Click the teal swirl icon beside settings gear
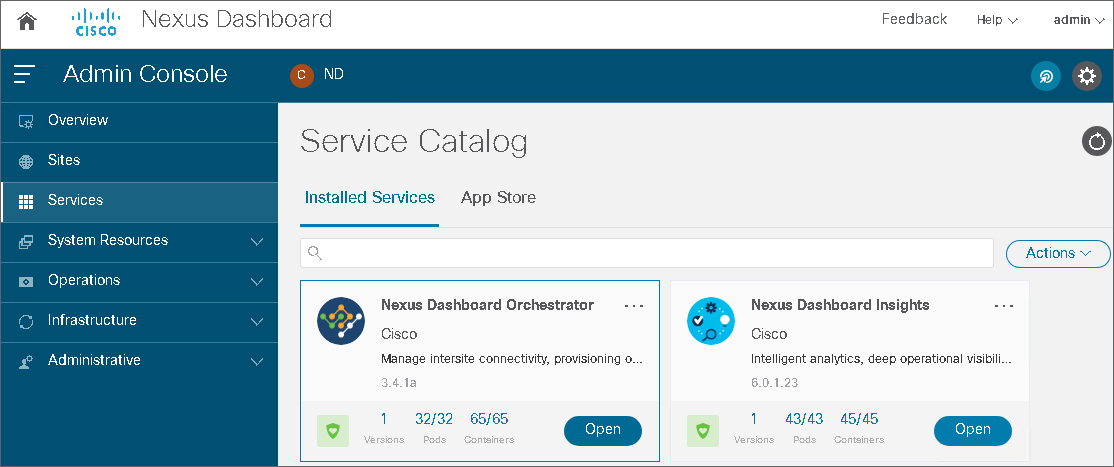This screenshot has height=467, width=1114. tap(1046, 76)
